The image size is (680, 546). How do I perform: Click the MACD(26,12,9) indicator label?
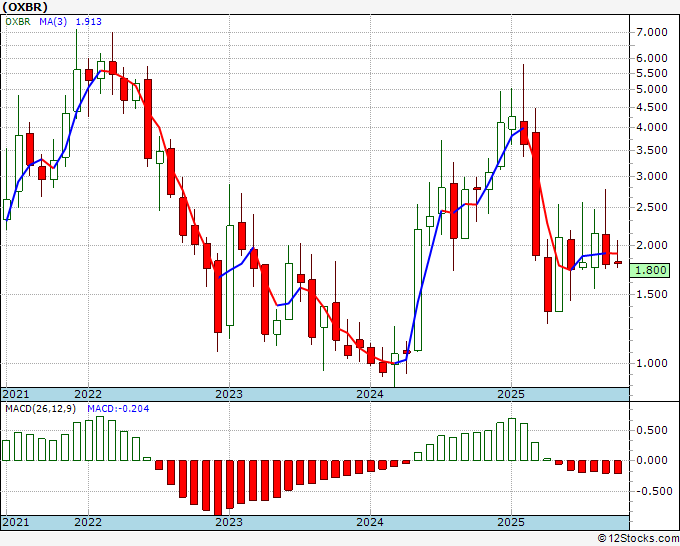pos(41,409)
